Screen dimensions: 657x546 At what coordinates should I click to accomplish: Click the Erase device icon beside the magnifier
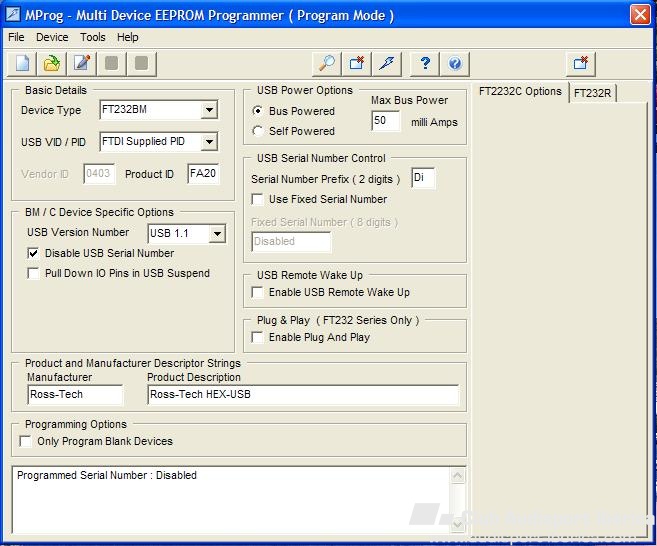(x=357, y=64)
